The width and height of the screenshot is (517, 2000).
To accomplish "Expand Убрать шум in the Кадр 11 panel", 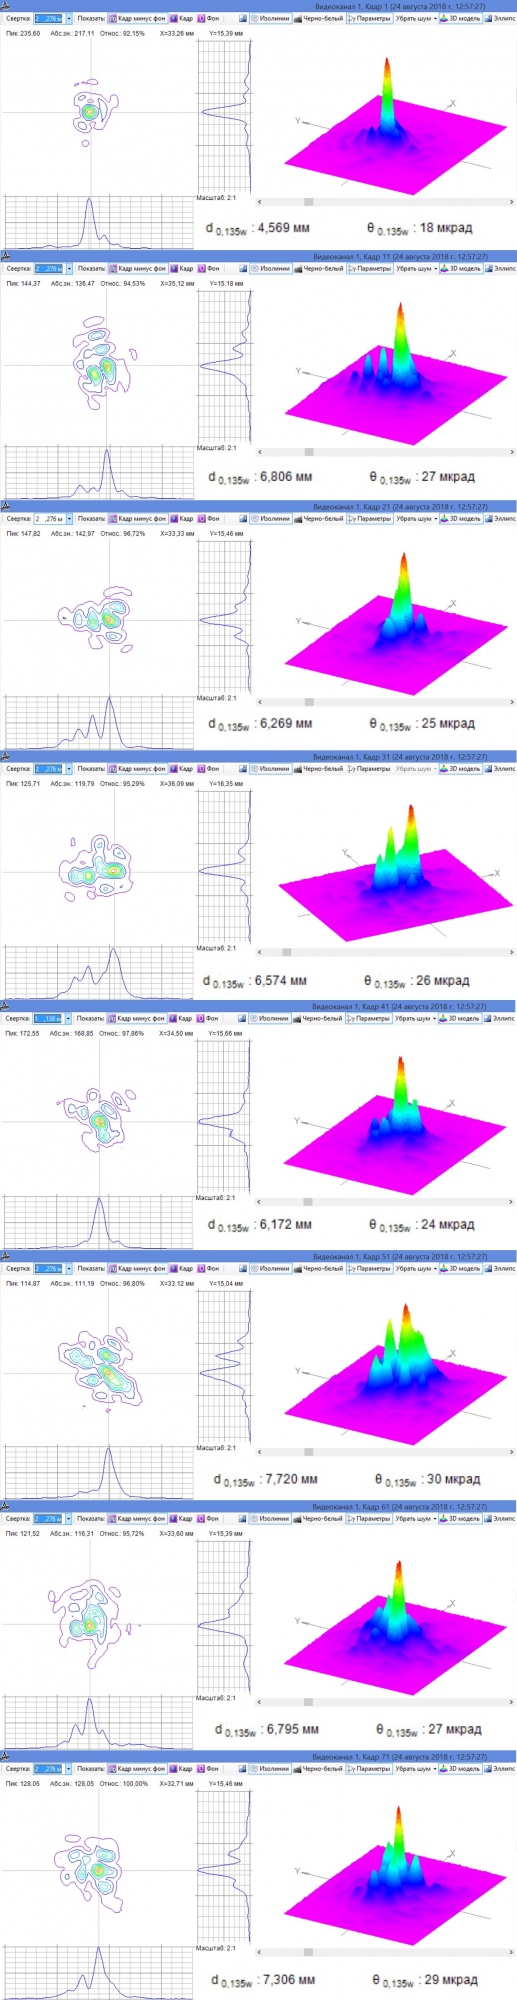I will tap(416, 268).
